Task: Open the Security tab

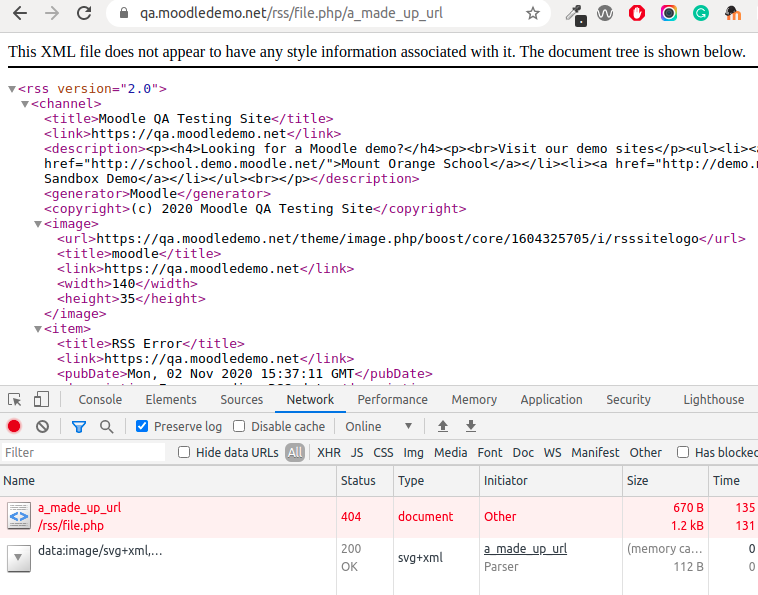Action: (x=628, y=400)
